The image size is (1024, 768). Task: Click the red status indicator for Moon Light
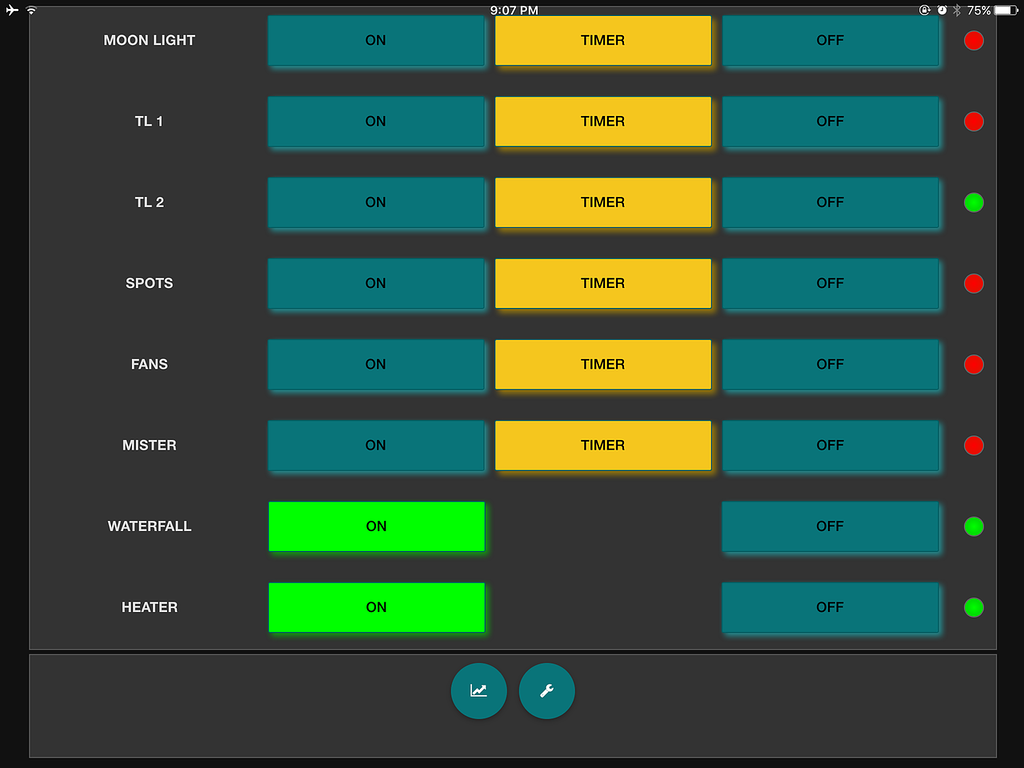pos(973,41)
